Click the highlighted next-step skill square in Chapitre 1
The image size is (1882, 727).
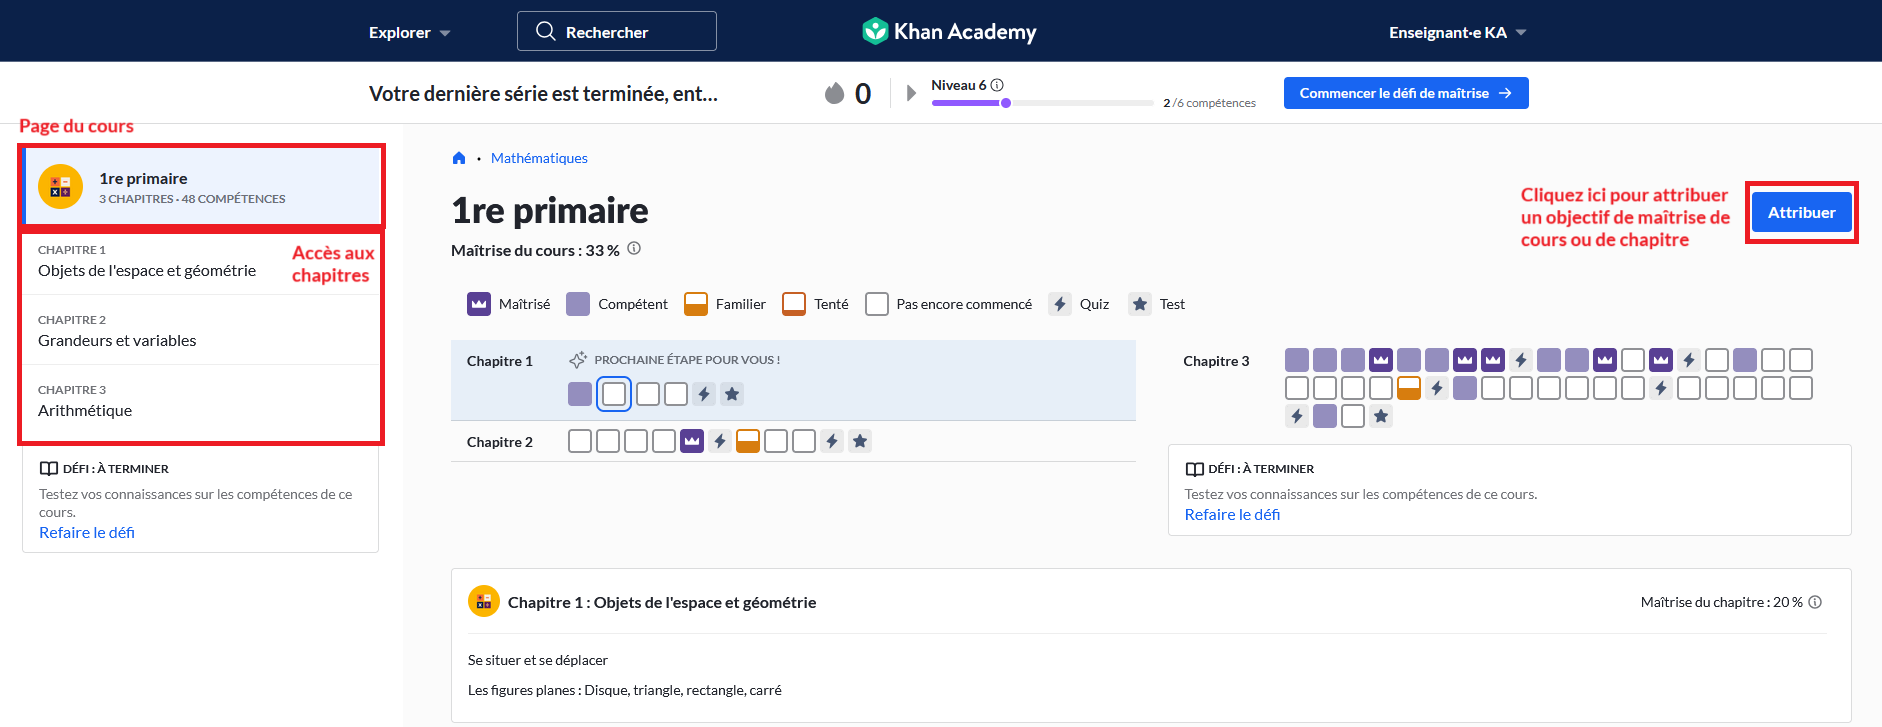[x=614, y=394]
